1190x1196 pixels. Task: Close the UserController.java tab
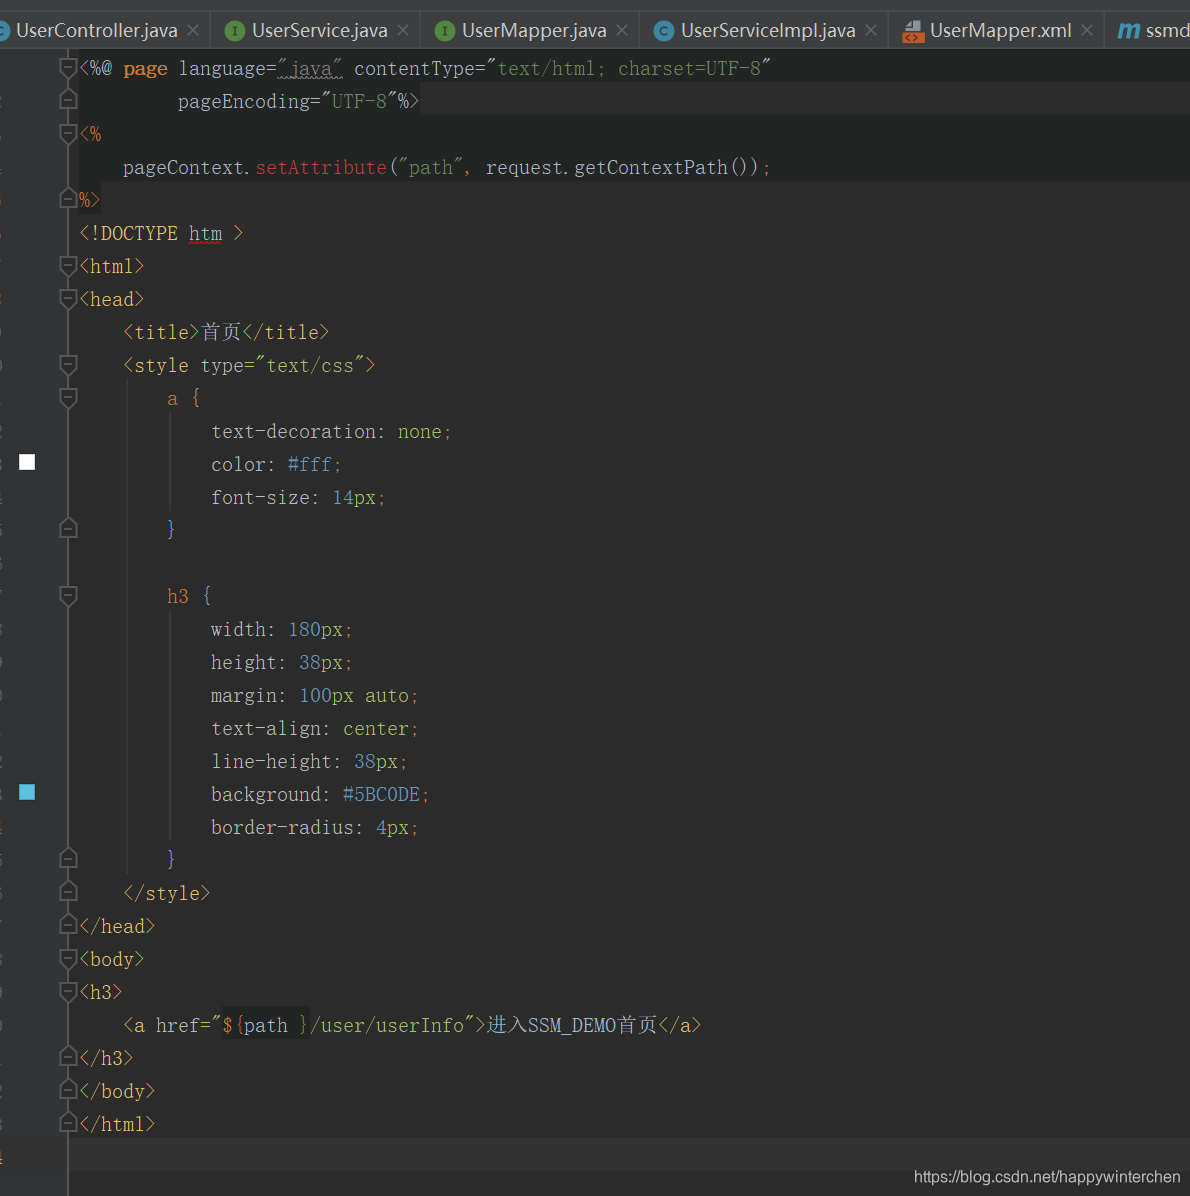(x=193, y=31)
